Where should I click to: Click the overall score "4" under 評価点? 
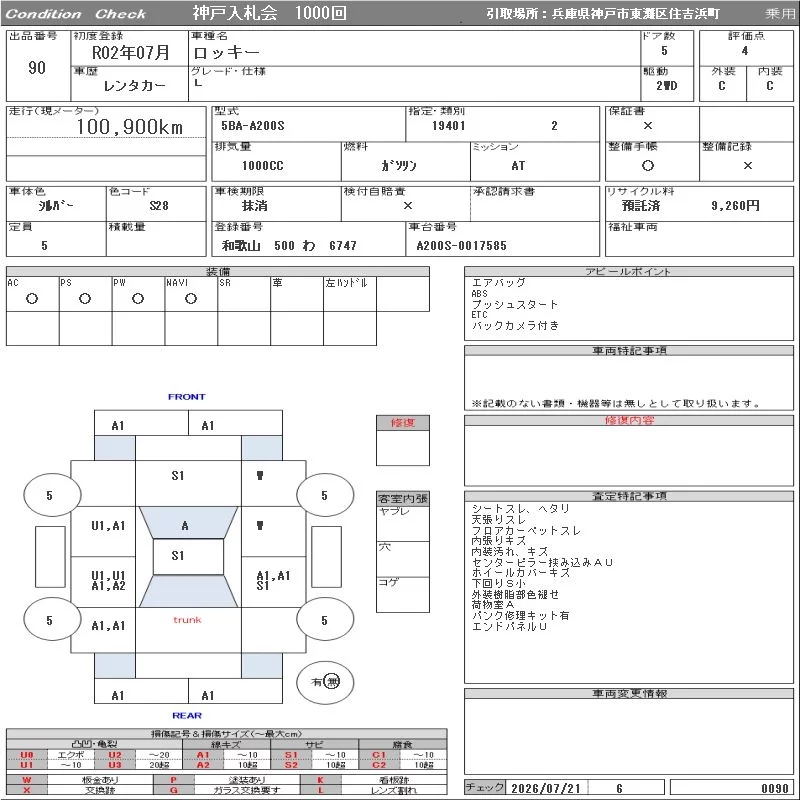[x=745, y=51]
